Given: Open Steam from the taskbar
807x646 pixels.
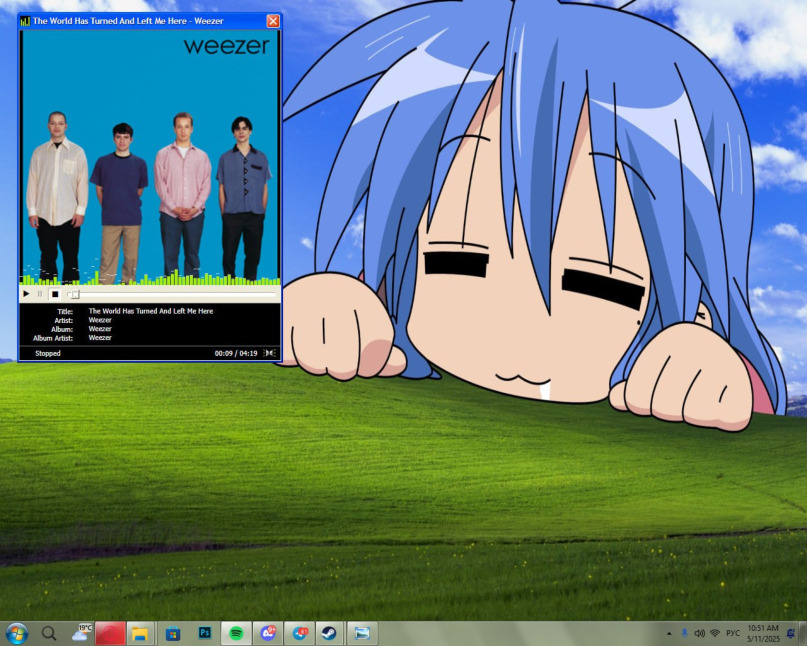Looking at the screenshot, I should [x=328, y=633].
